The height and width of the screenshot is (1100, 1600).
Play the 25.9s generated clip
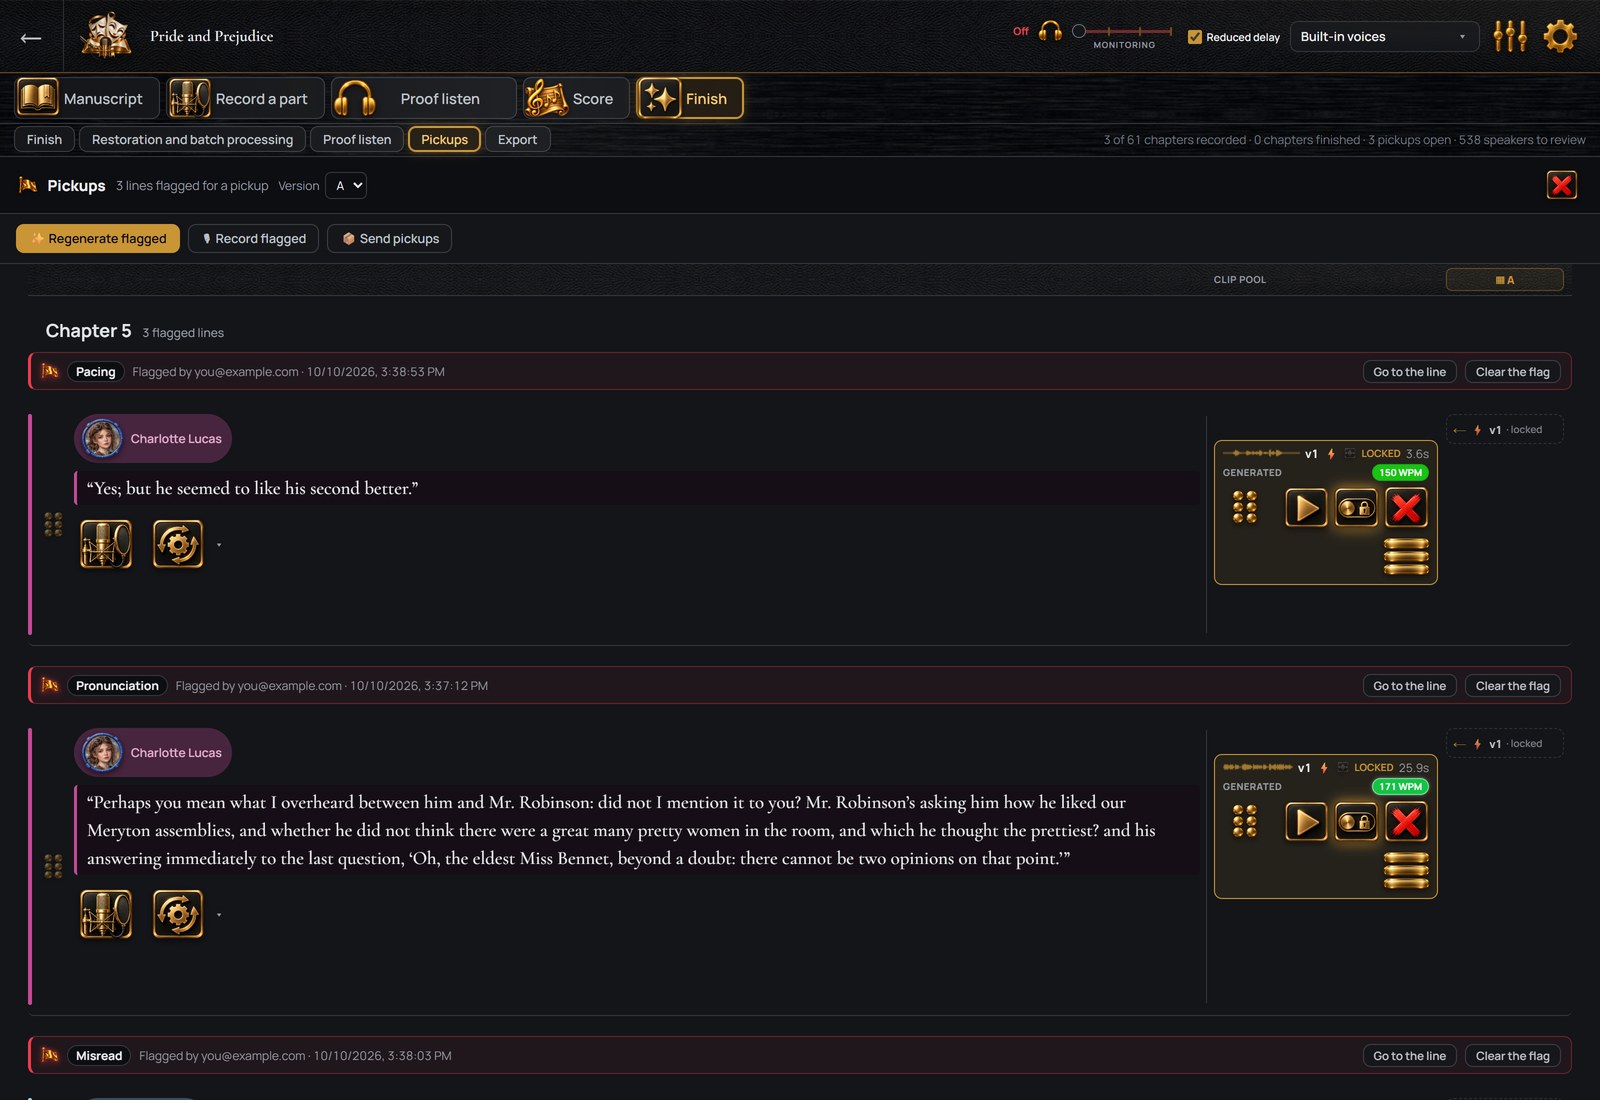click(1305, 822)
